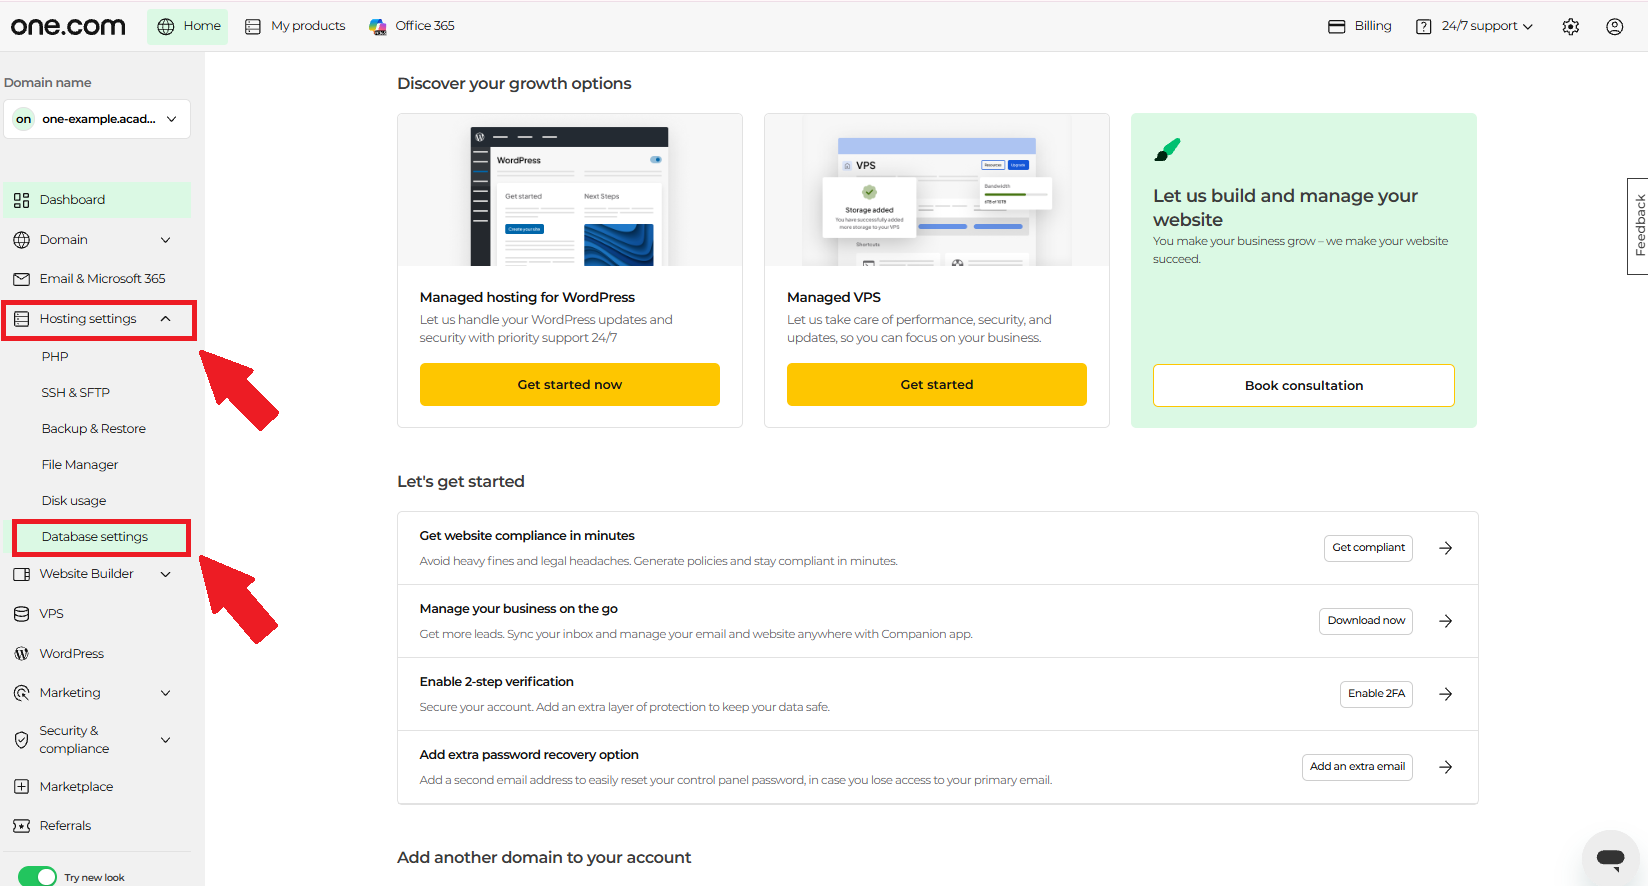Screen dimensions: 1648x886
Task: Open the Feedback side tab
Action: [1638, 226]
